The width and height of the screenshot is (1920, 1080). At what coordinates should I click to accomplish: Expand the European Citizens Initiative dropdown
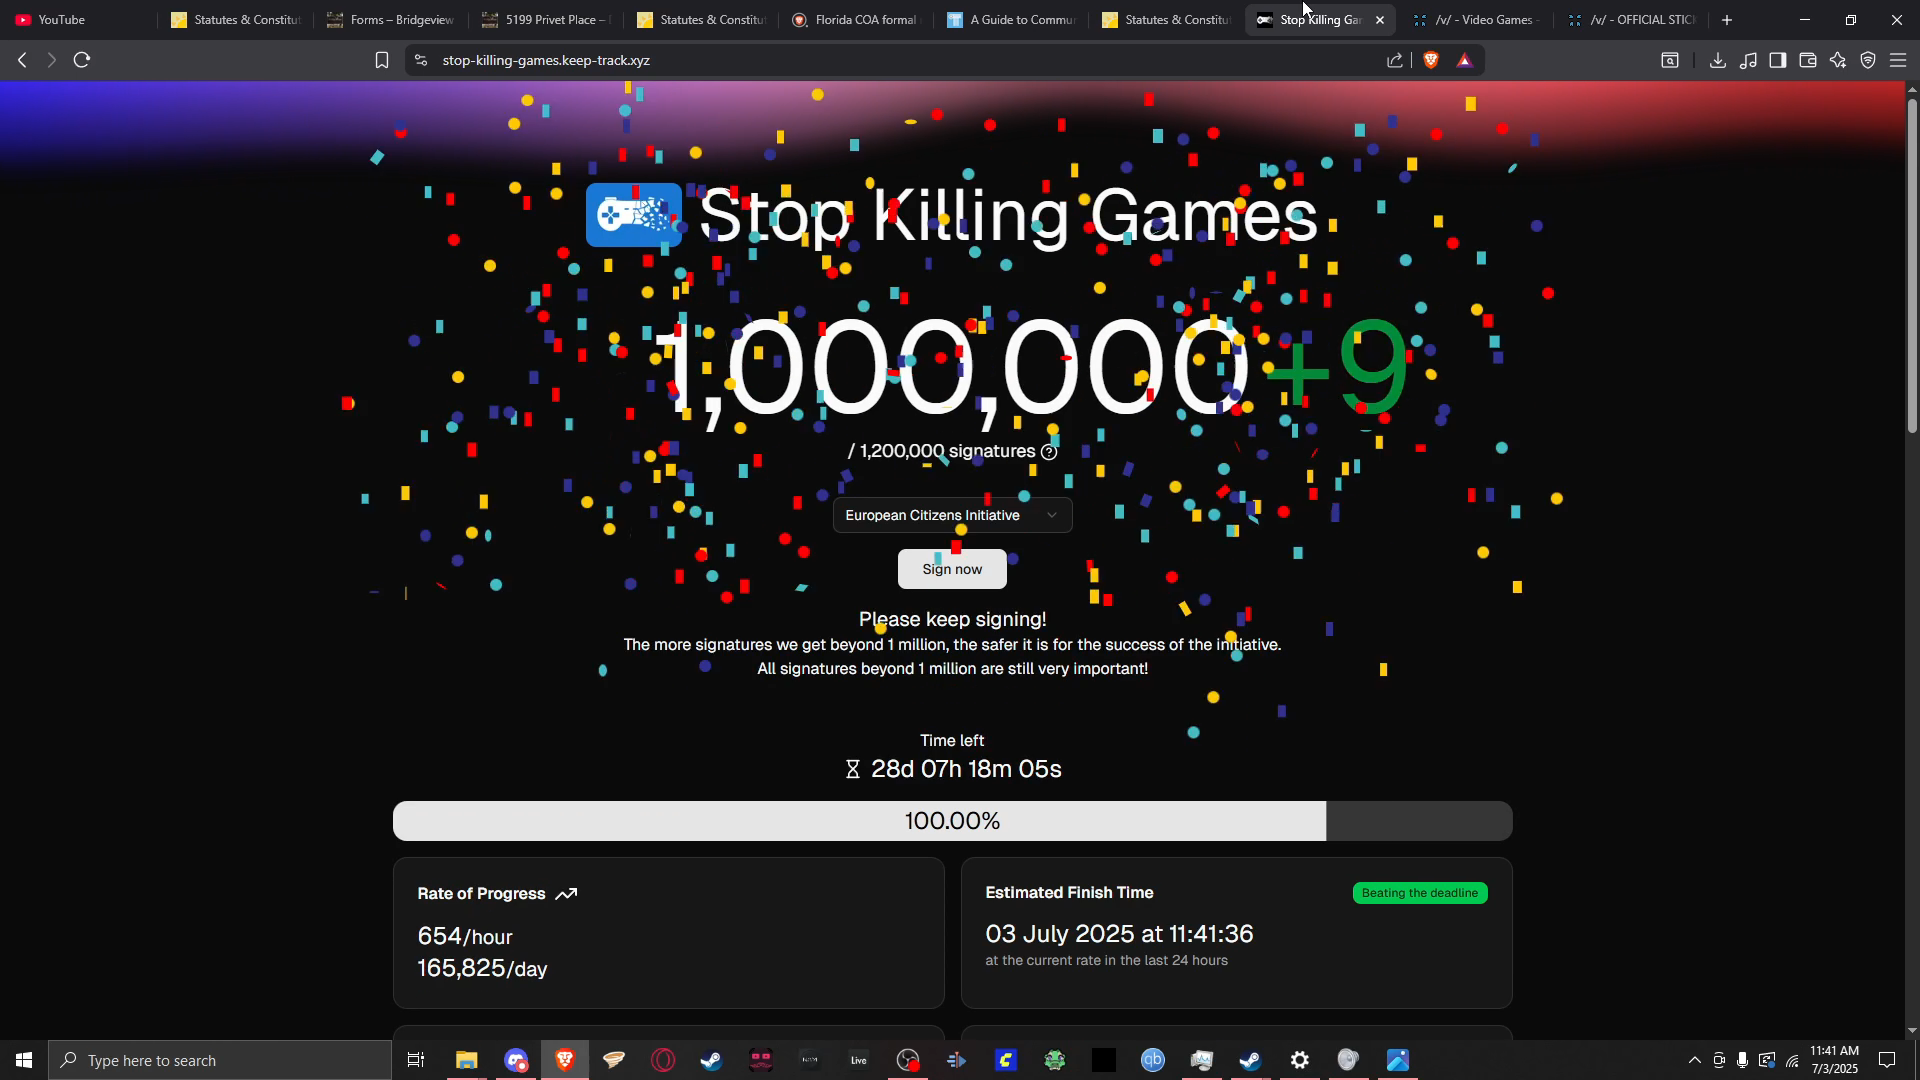pyautogui.click(x=952, y=515)
